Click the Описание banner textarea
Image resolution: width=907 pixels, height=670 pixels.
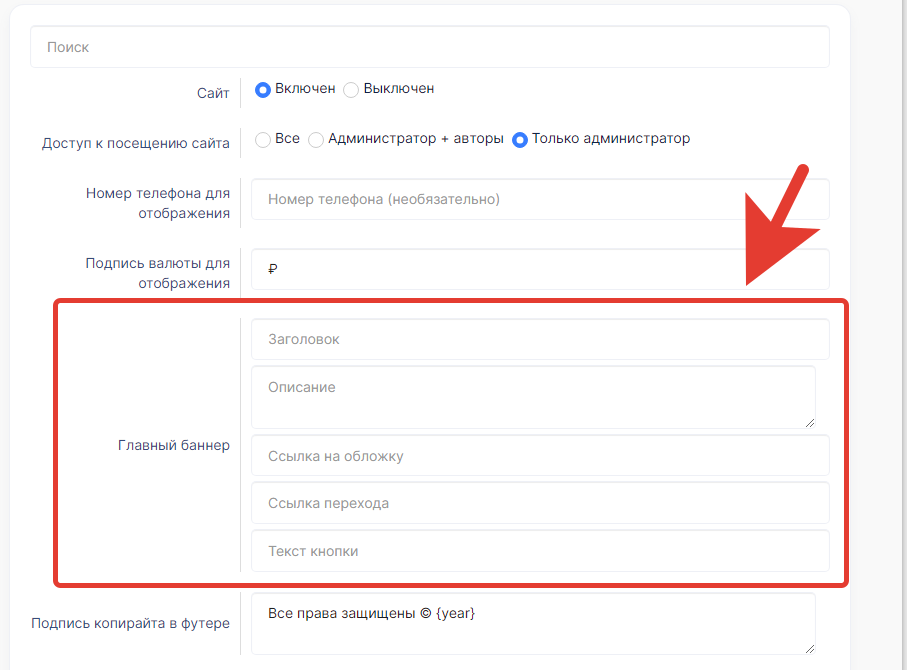coord(533,397)
